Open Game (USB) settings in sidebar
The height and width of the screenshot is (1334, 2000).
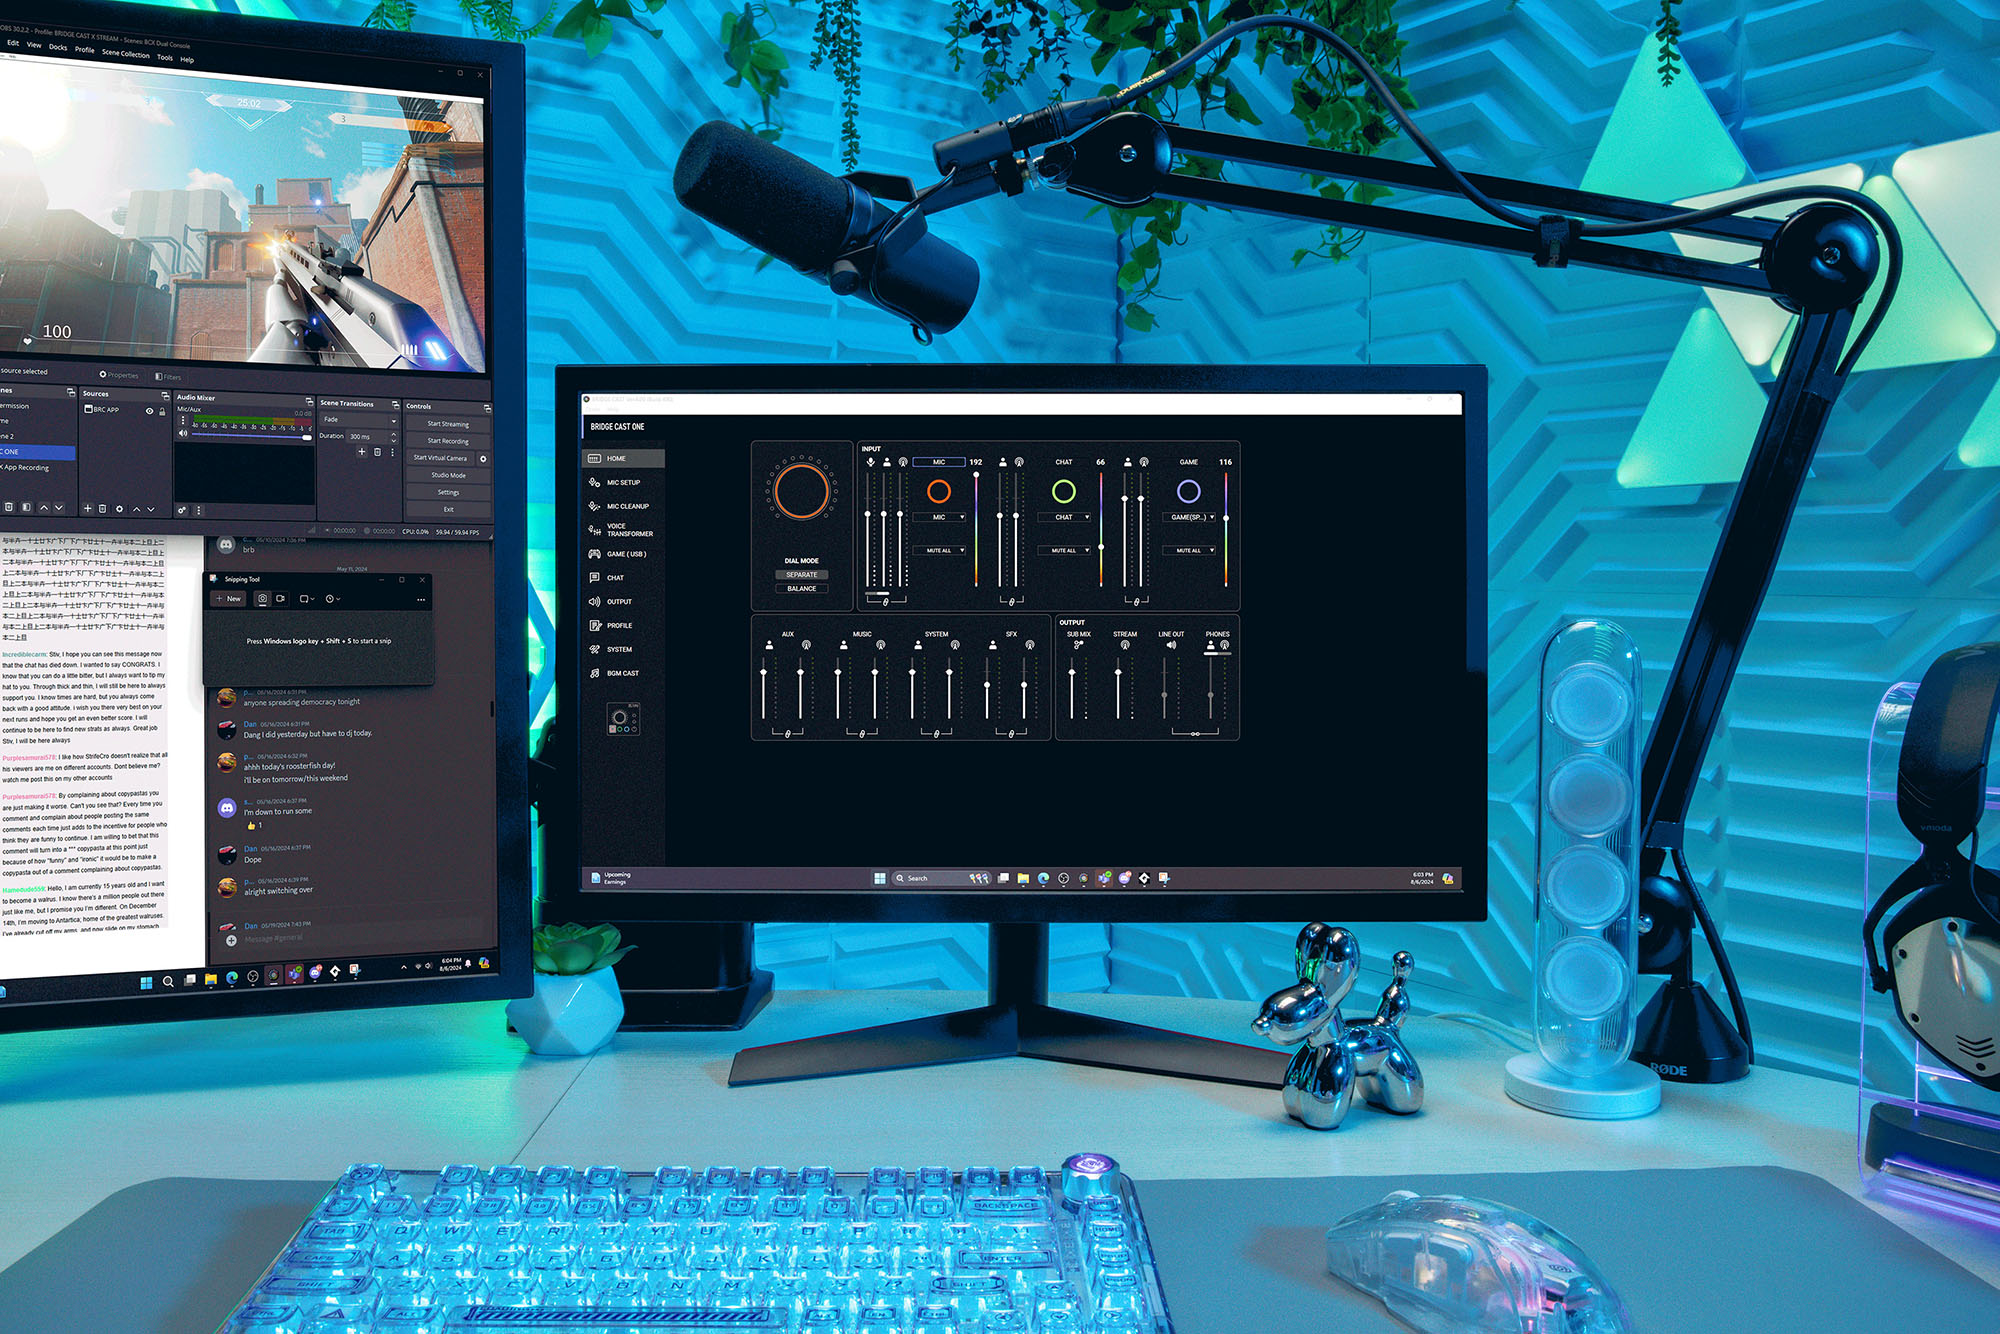pos(626,554)
